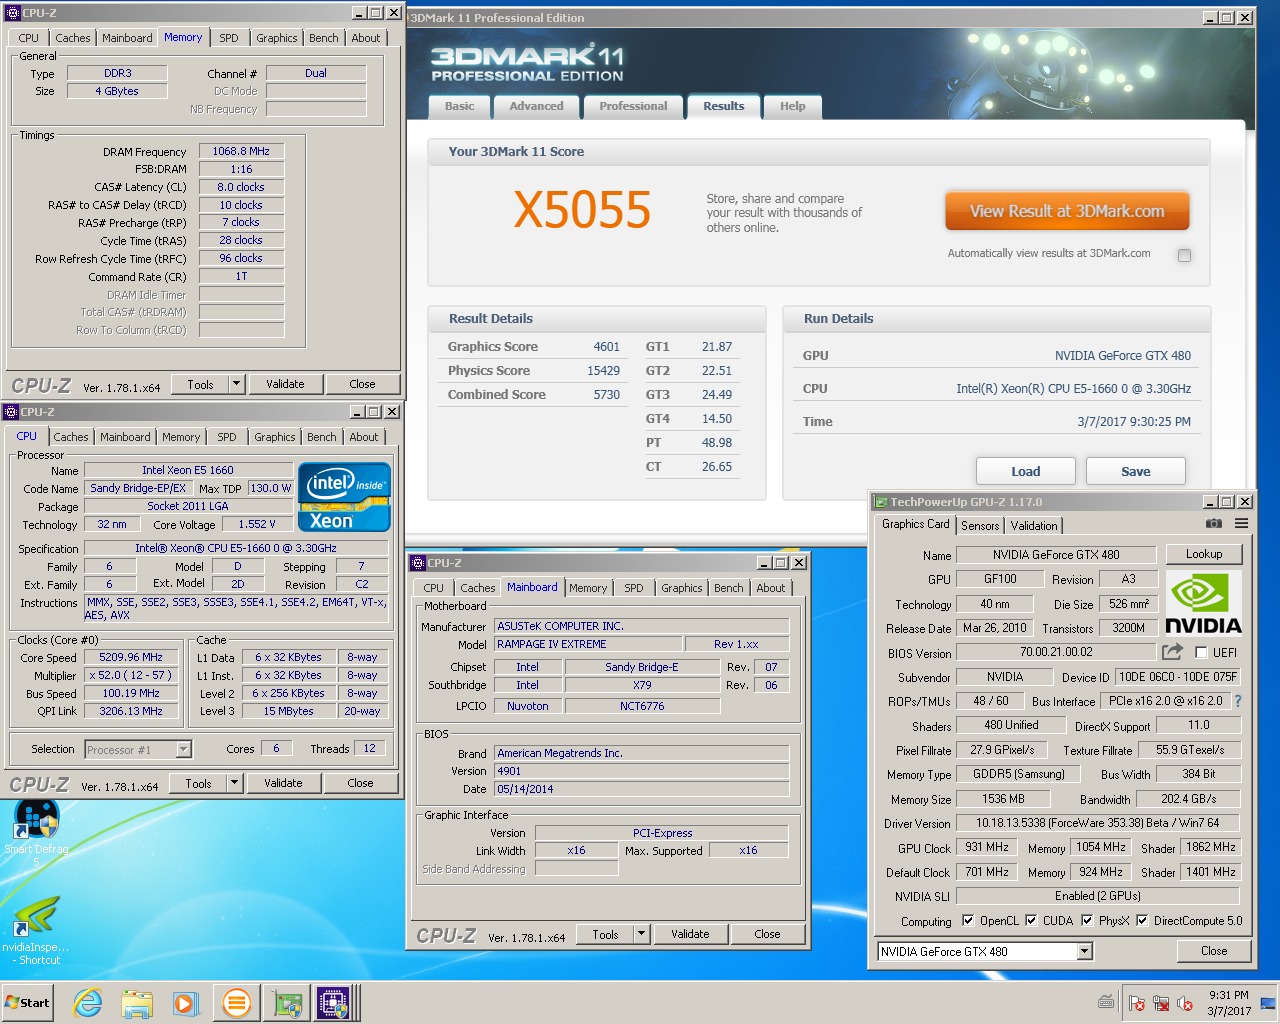Expand Tools dropdown arrow in CPU-Z Memory window
Viewport: 1280px width, 1024px height.
click(237, 384)
